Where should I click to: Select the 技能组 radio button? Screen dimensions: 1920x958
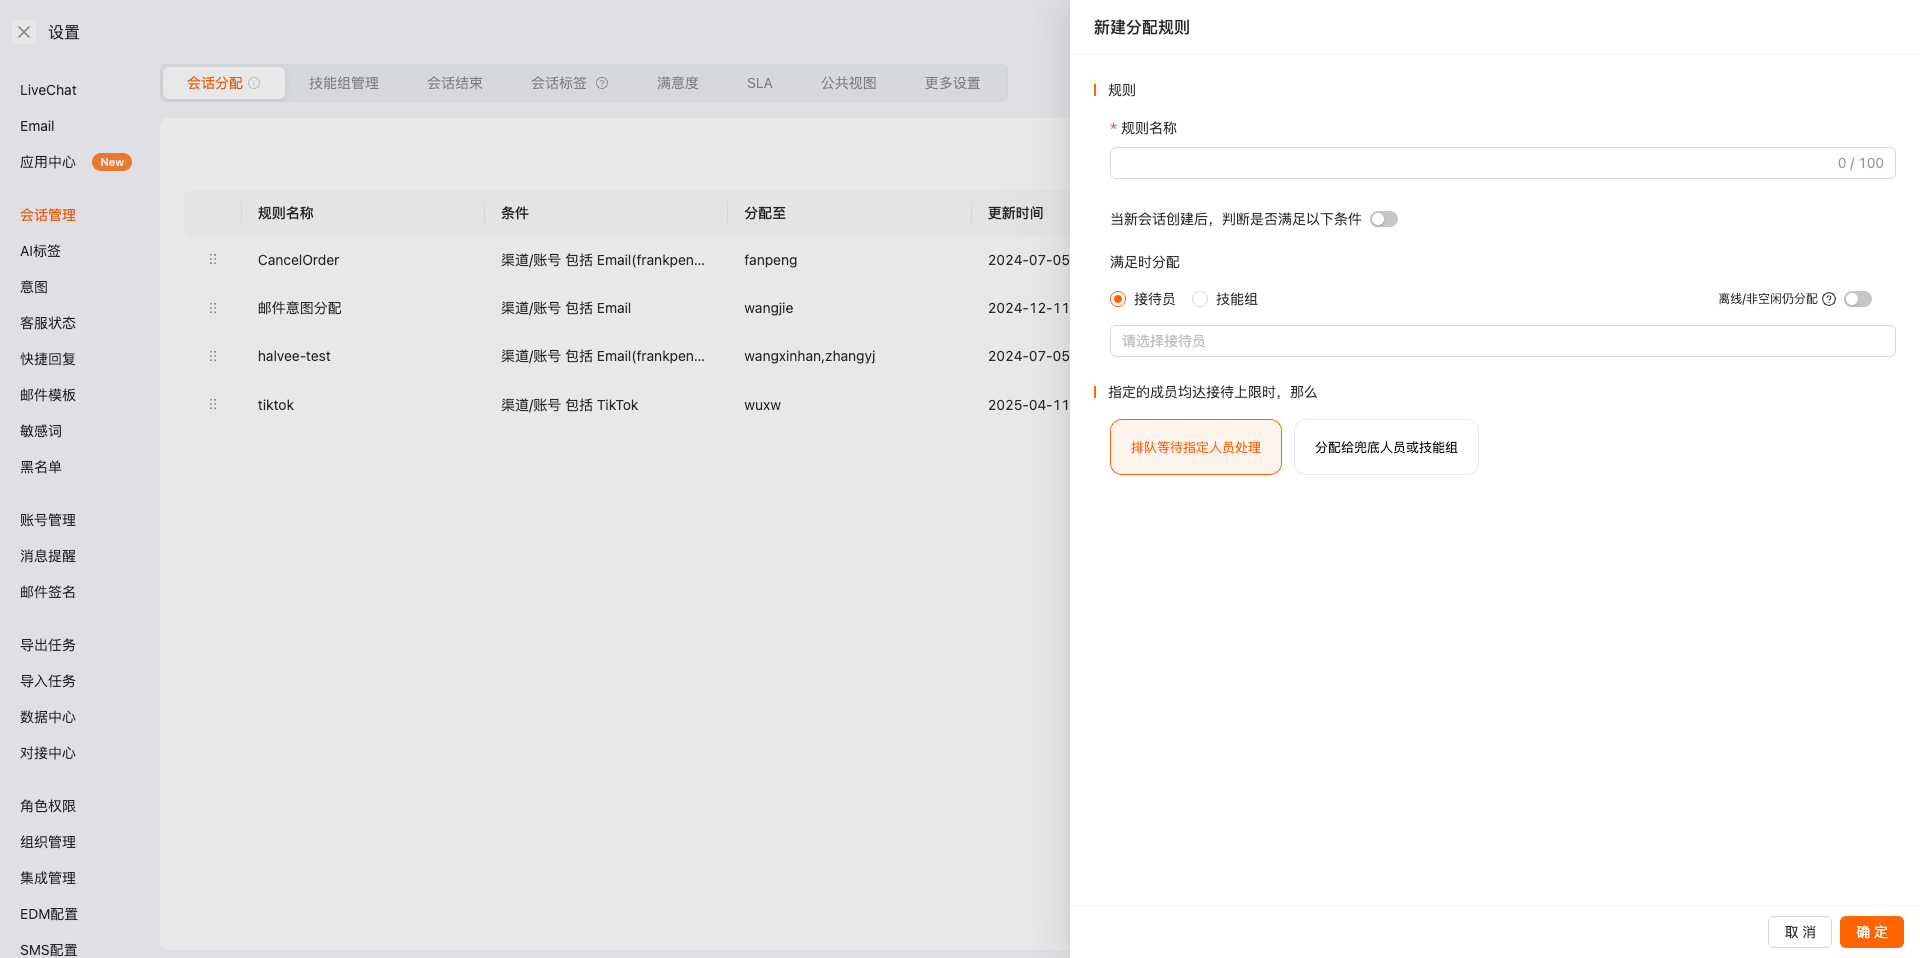(1200, 299)
